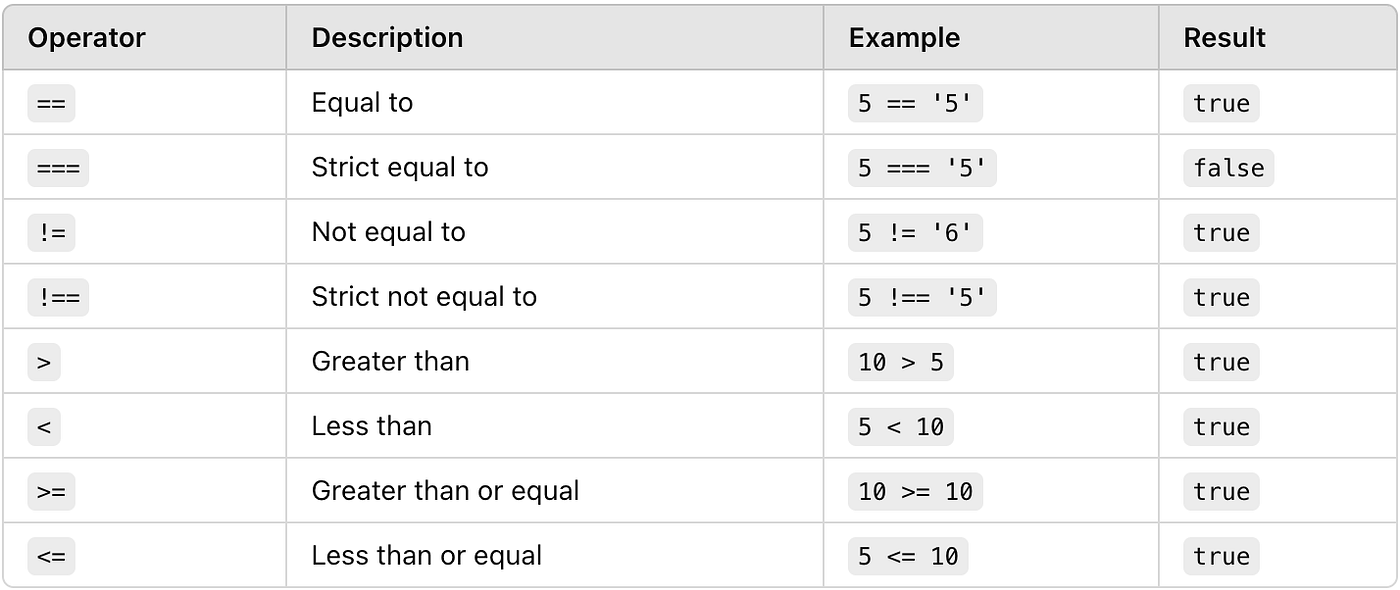The height and width of the screenshot is (590, 1400).
Task: Click the != operator code chip
Action: (x=51, y=233)
